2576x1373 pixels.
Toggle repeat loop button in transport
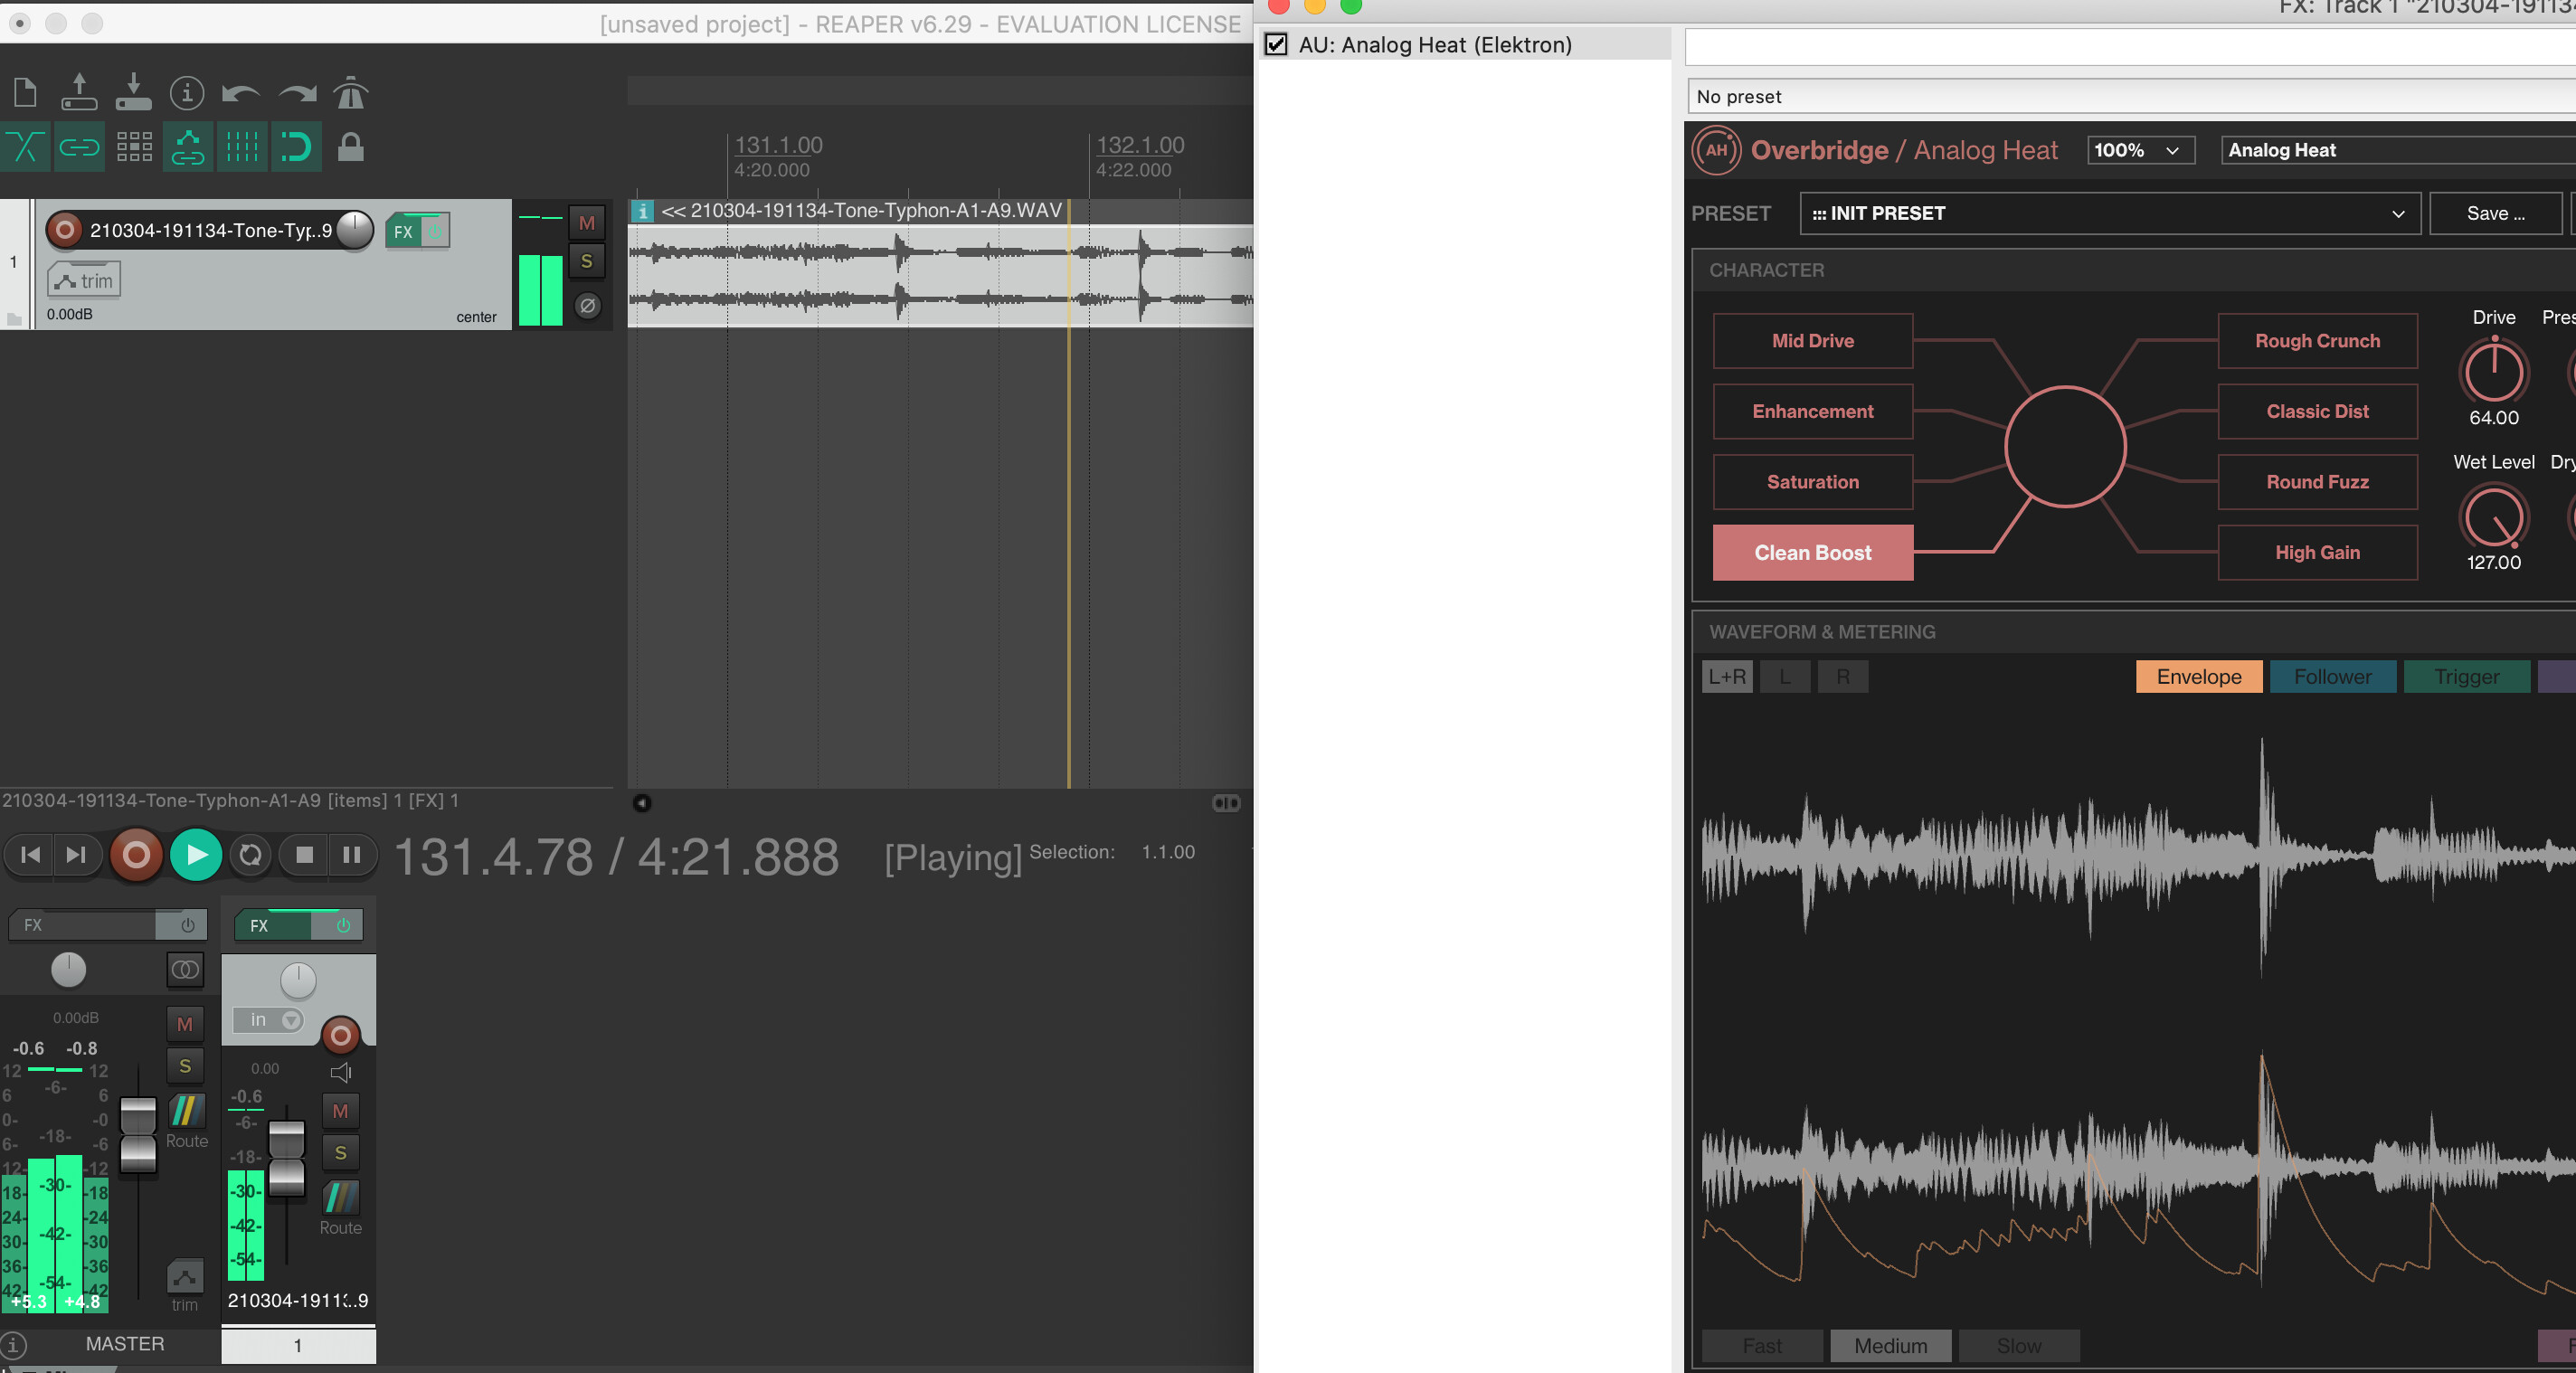click(251, 855)
